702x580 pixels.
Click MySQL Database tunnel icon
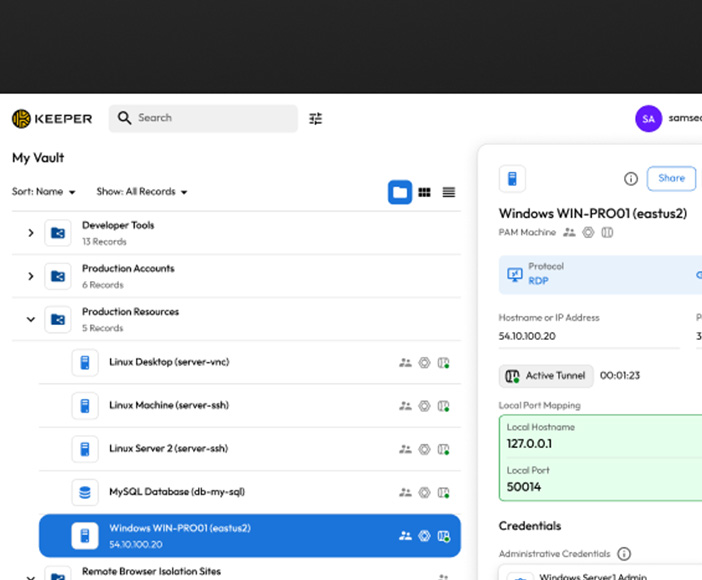(x=443, y=493)
